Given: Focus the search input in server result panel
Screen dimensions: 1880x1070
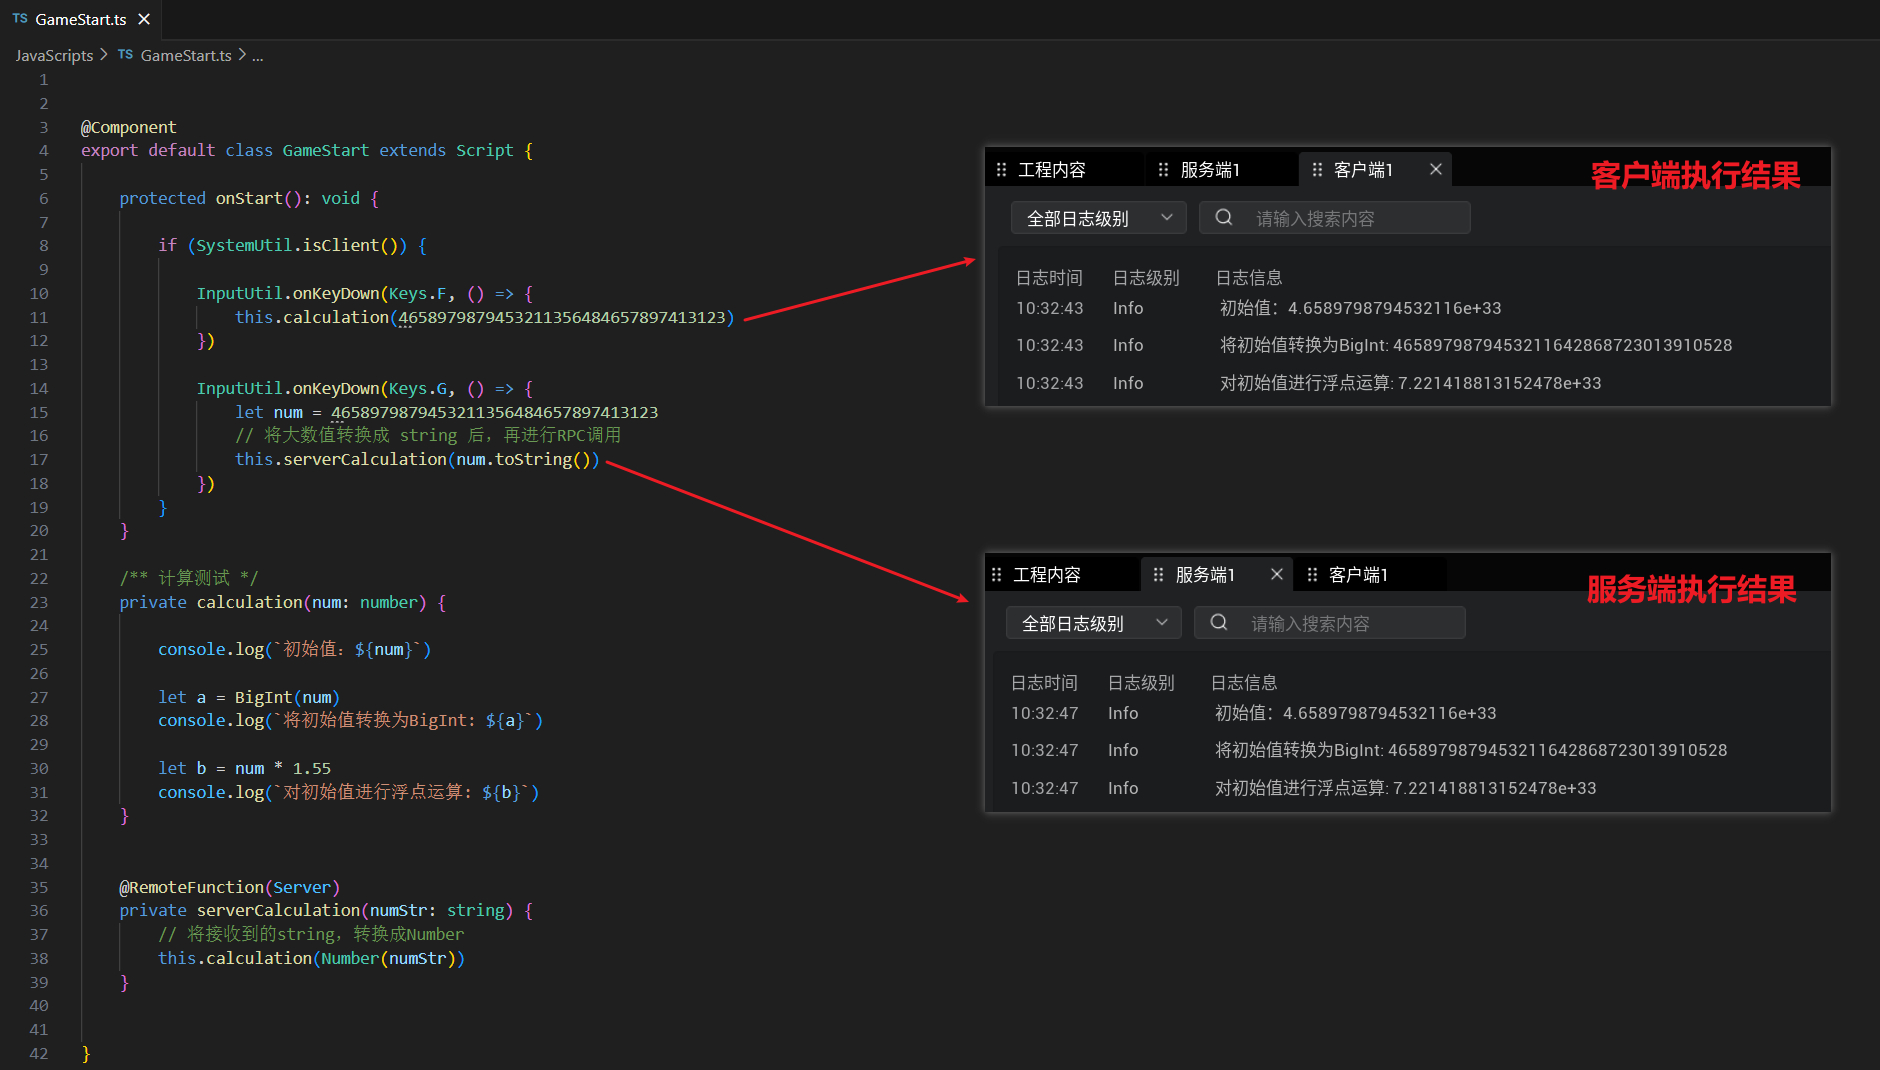Looking at the screenshot, I should tap(1330, 623).
